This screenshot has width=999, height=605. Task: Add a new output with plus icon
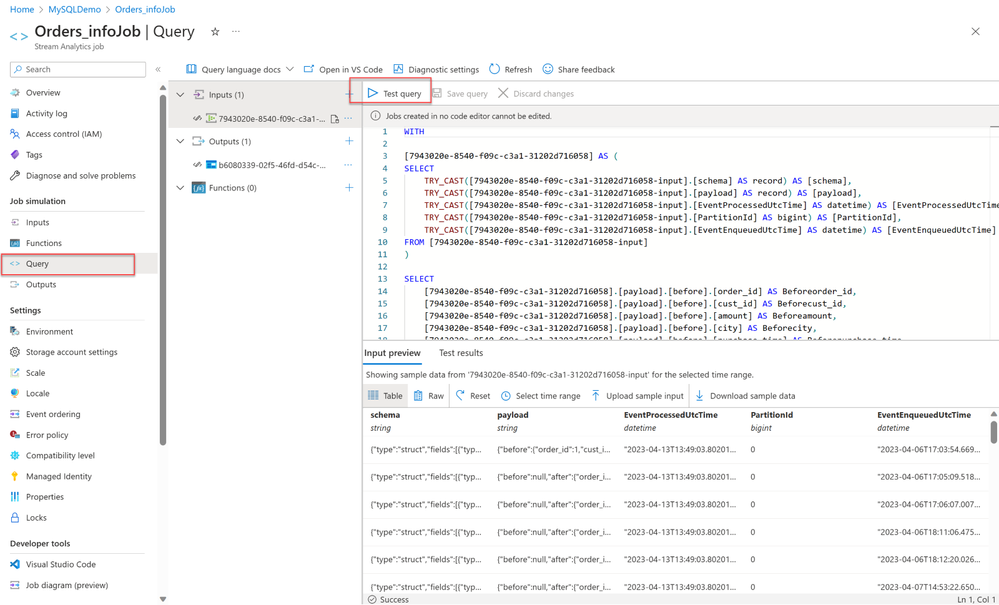[349, 141]
